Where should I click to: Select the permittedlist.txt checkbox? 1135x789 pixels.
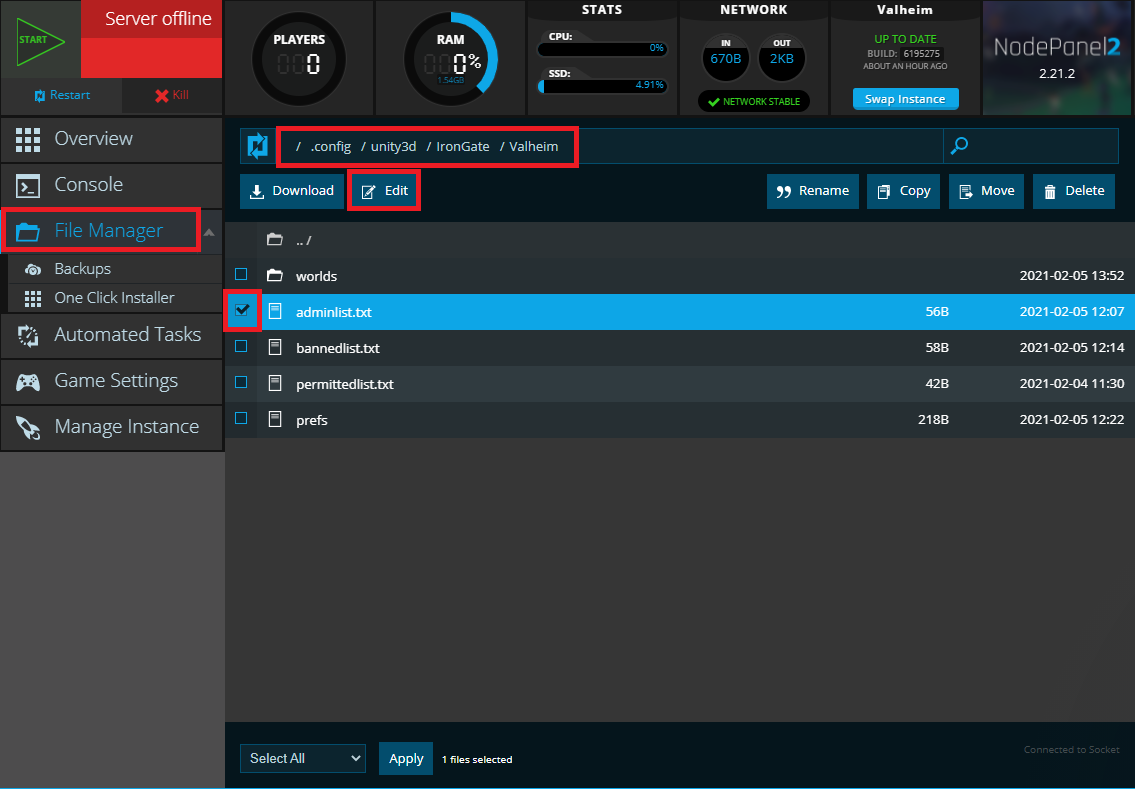pos(241,383)
